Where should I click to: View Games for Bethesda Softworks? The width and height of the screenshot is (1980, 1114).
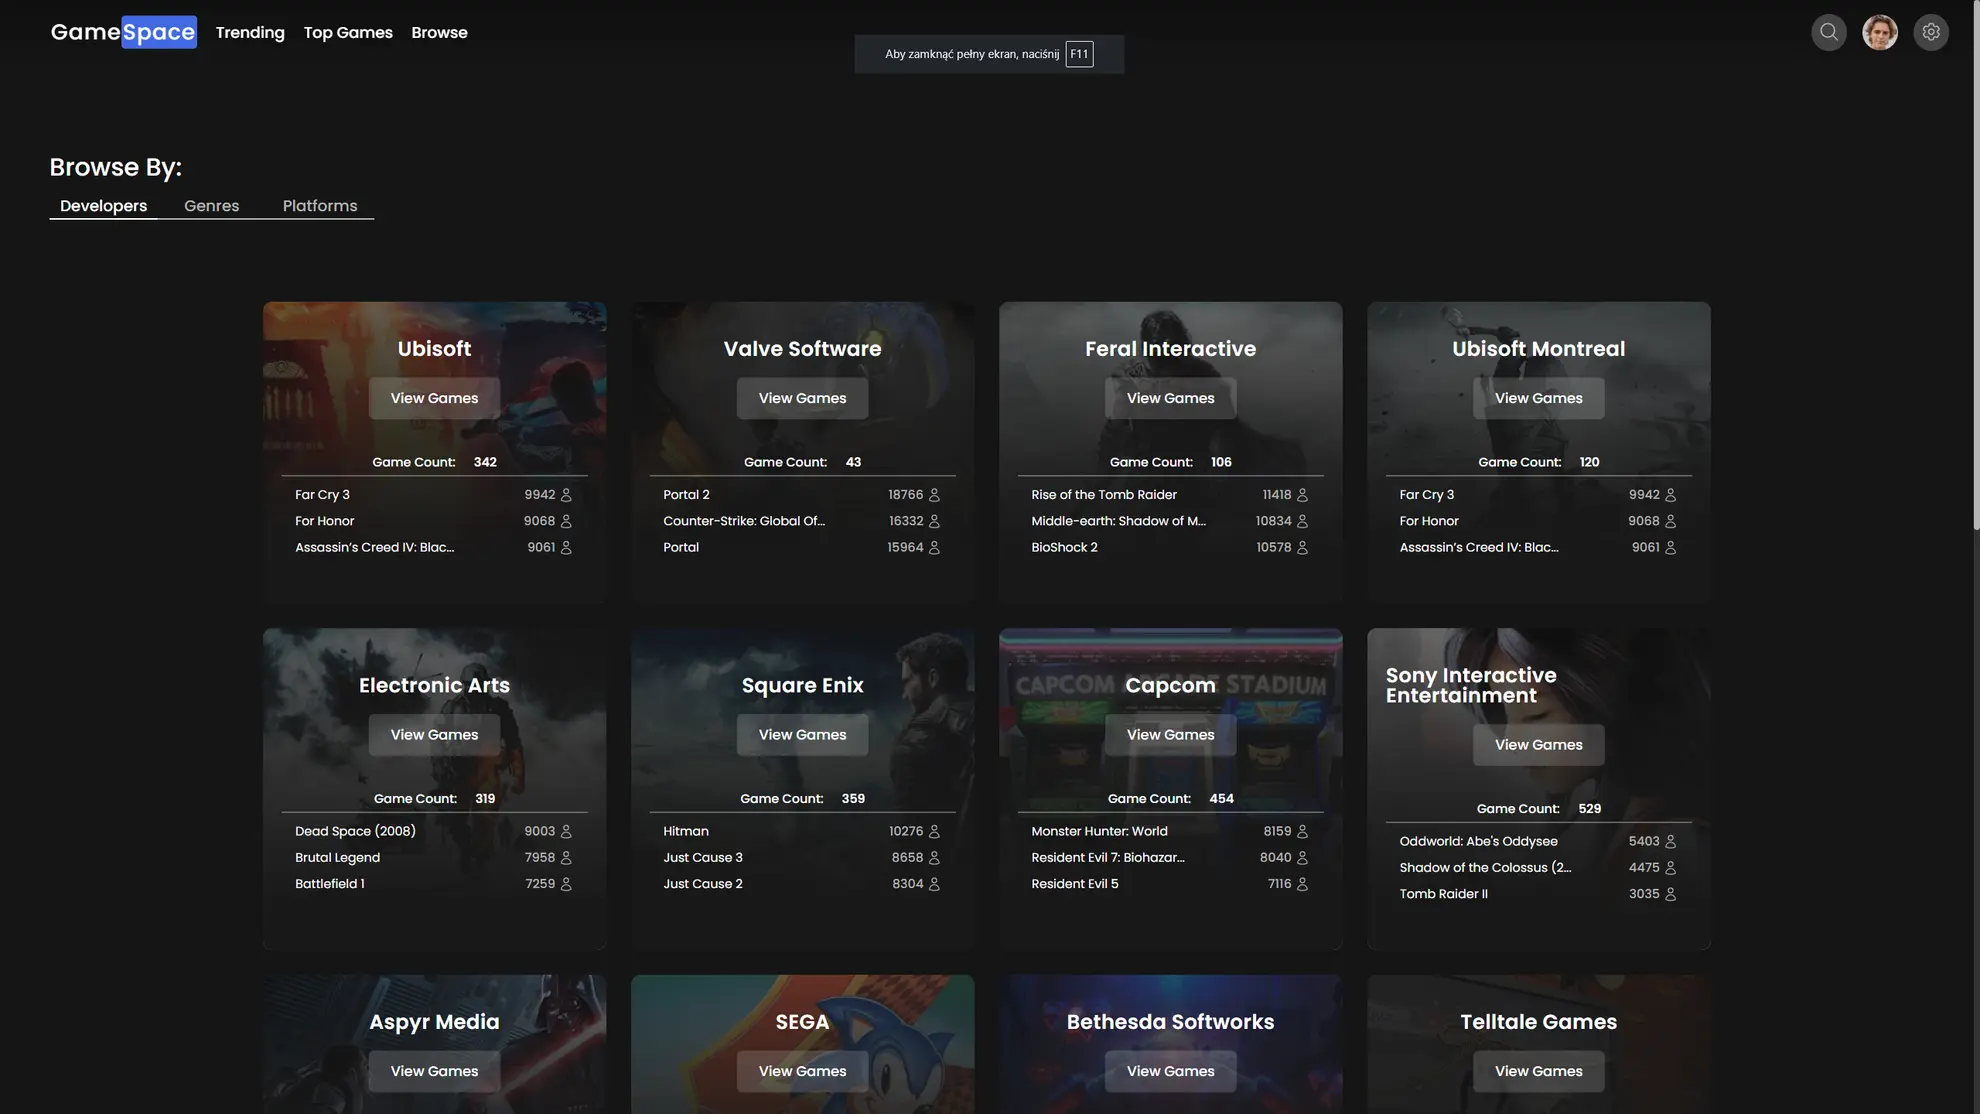[x=1170, y=1071]
